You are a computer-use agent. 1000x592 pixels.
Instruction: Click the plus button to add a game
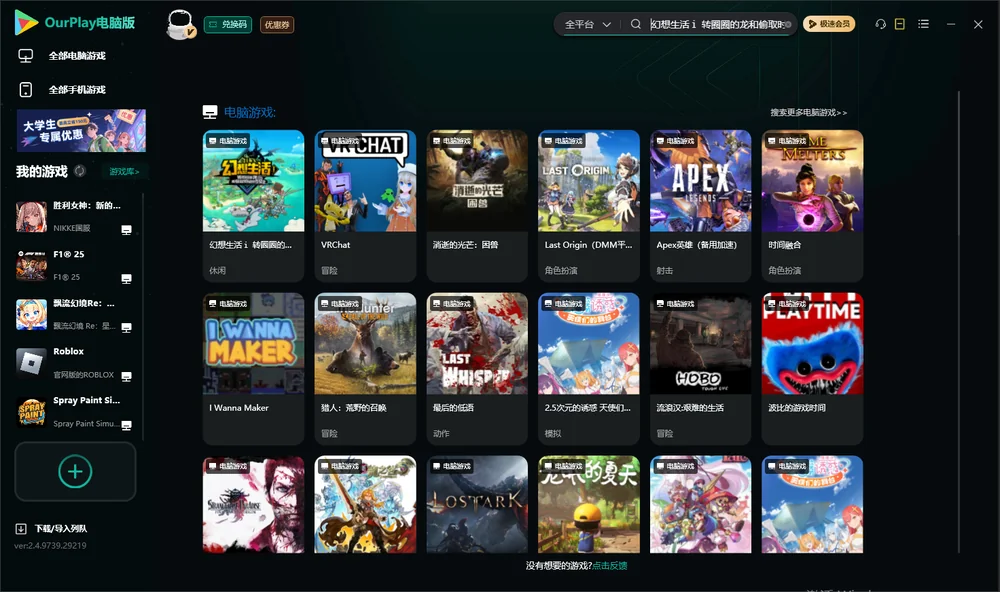(75, 472)
